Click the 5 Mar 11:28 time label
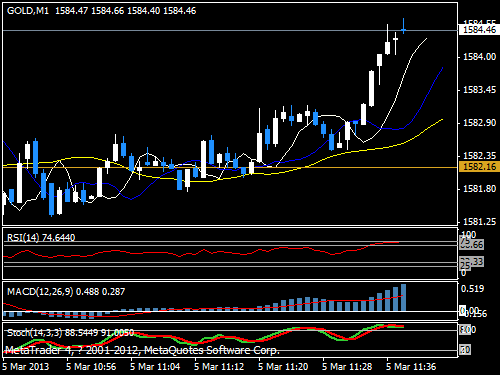This screenshot has height=375, width=500. pyautogui.click(x=347, y=367)
